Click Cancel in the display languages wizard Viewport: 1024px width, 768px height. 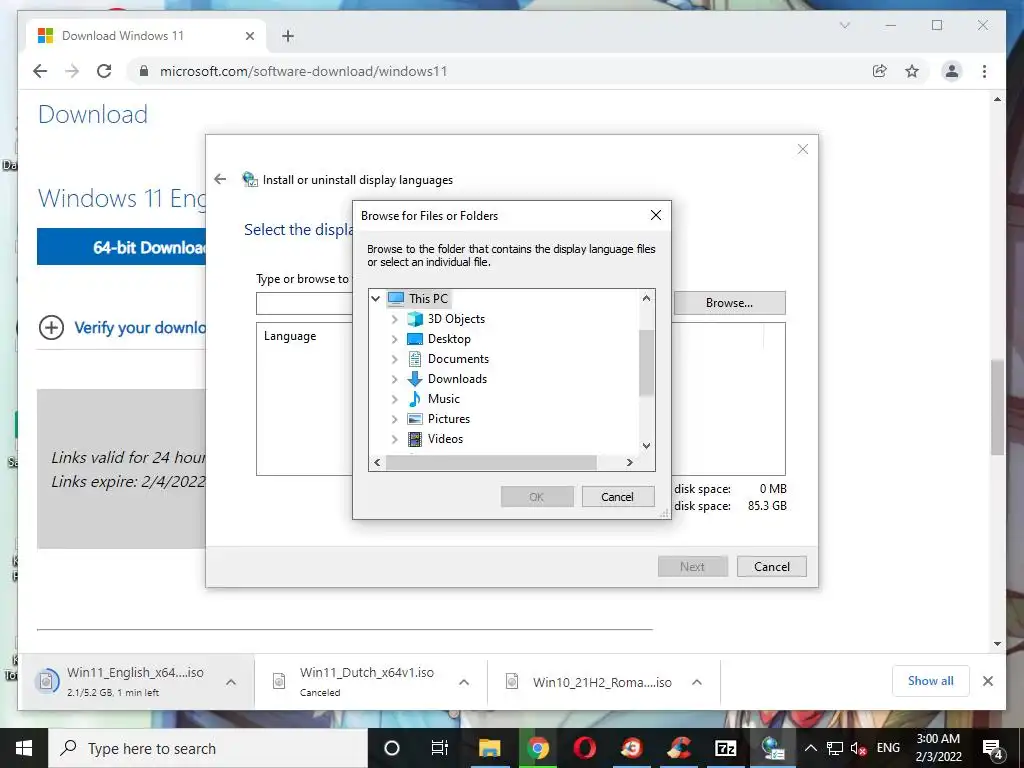[771, 567]
